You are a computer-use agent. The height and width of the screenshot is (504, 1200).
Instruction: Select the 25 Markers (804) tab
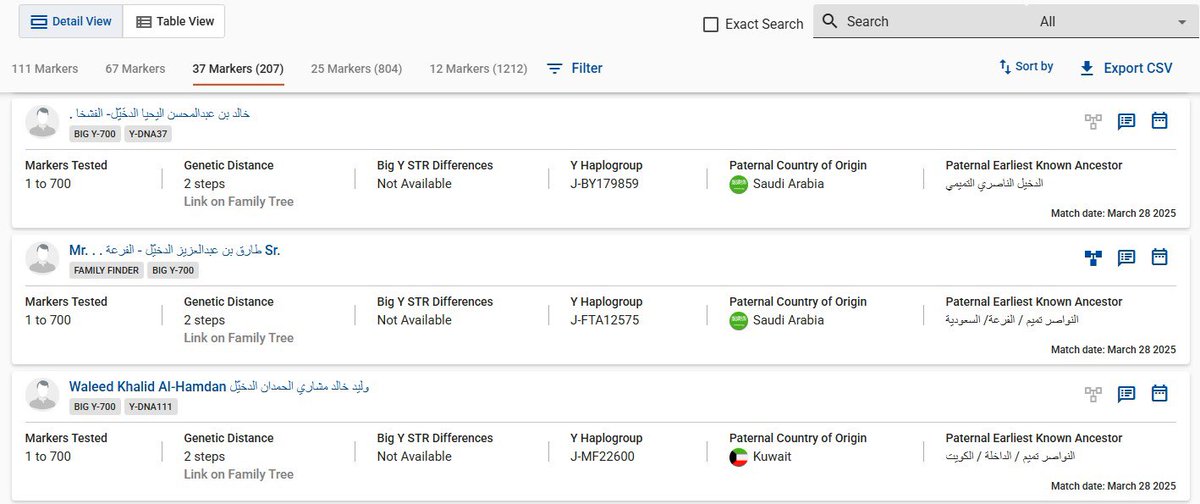point(356,68)
